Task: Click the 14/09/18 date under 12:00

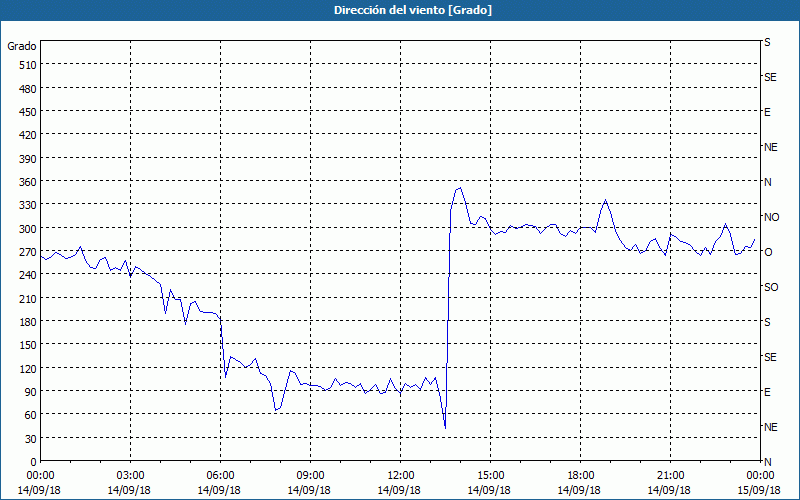Action: [399, 490]
